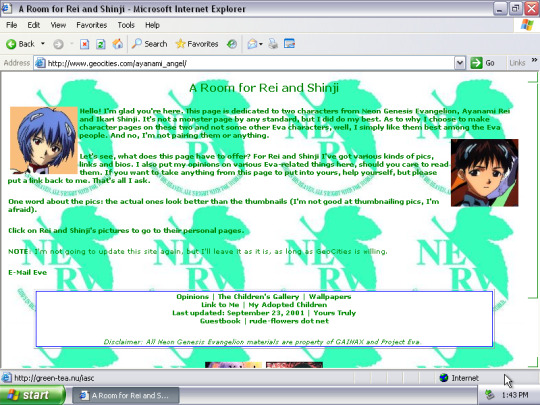Go back with the Back button
This screenshot has height=405, width=540.
coord(20,44)
